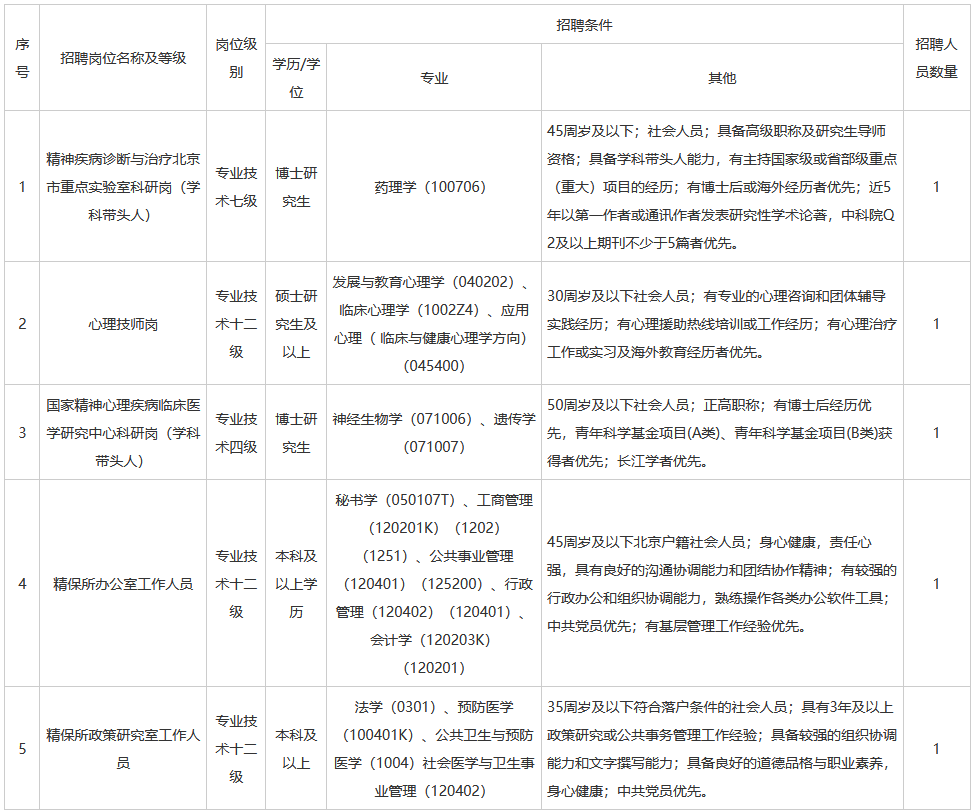Click the 心理技师岗 position name cell

point(123,324)
